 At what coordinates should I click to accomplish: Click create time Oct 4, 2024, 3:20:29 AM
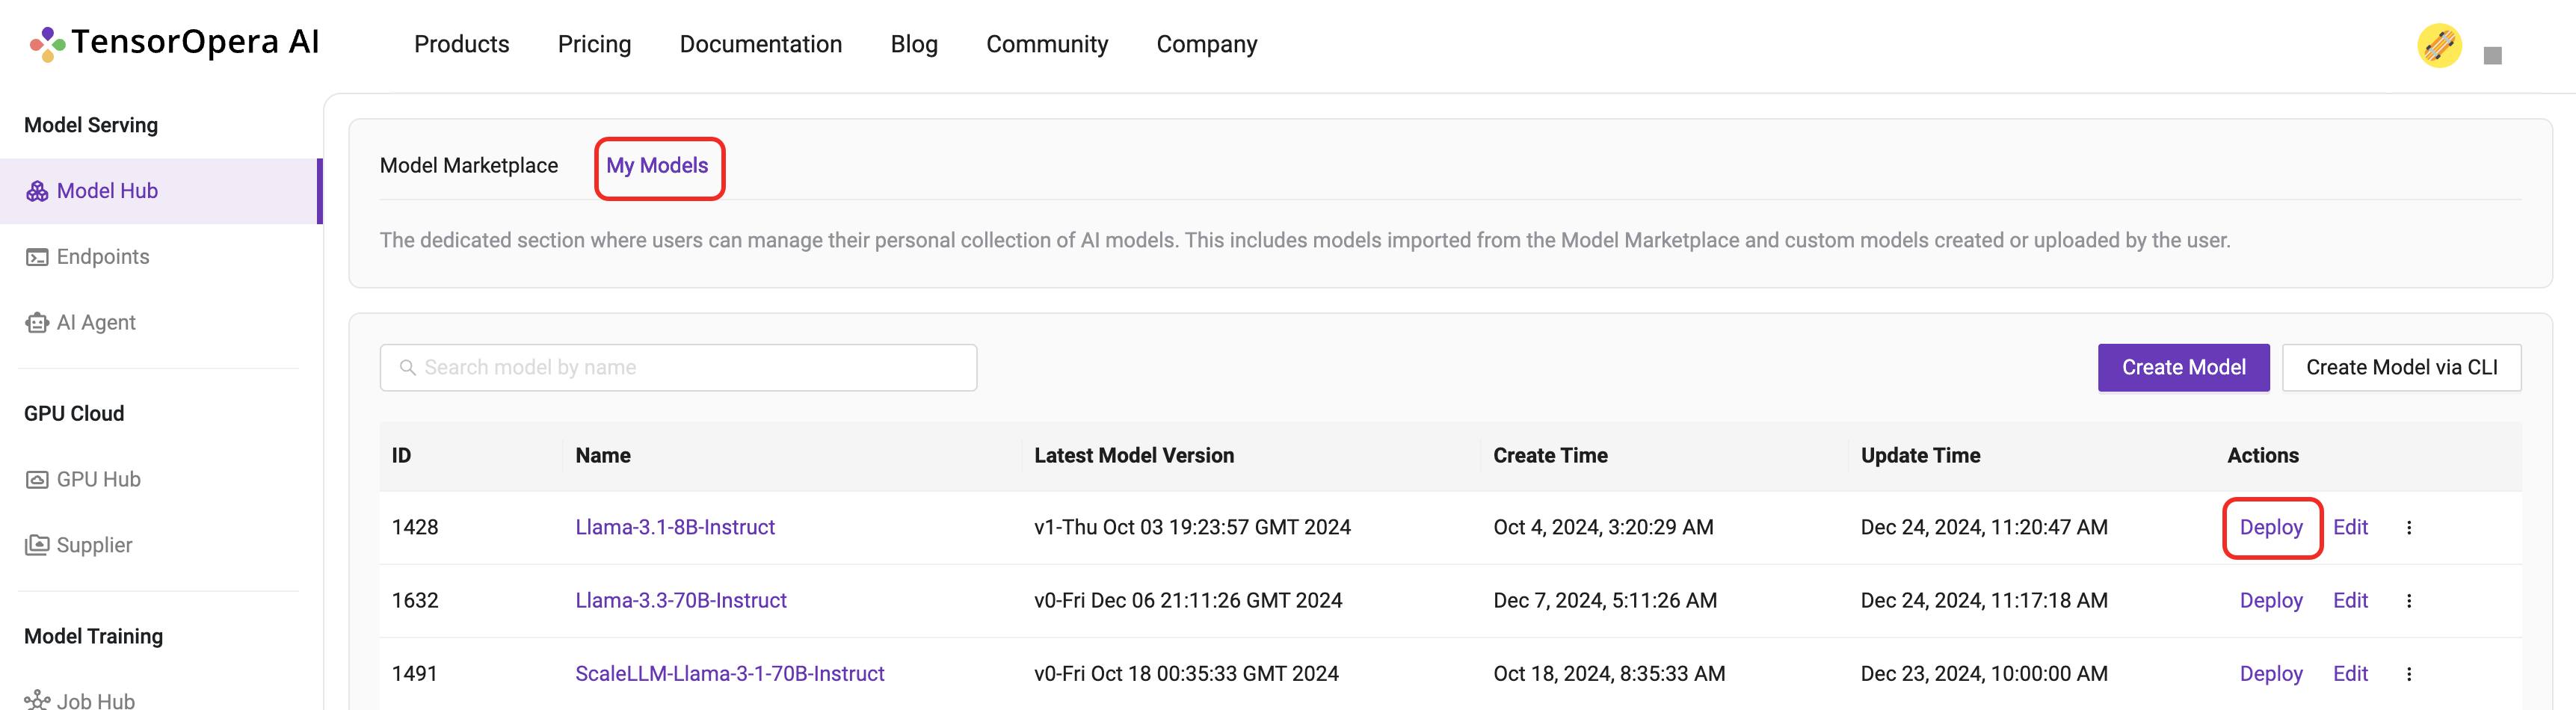coord(1603,527)
